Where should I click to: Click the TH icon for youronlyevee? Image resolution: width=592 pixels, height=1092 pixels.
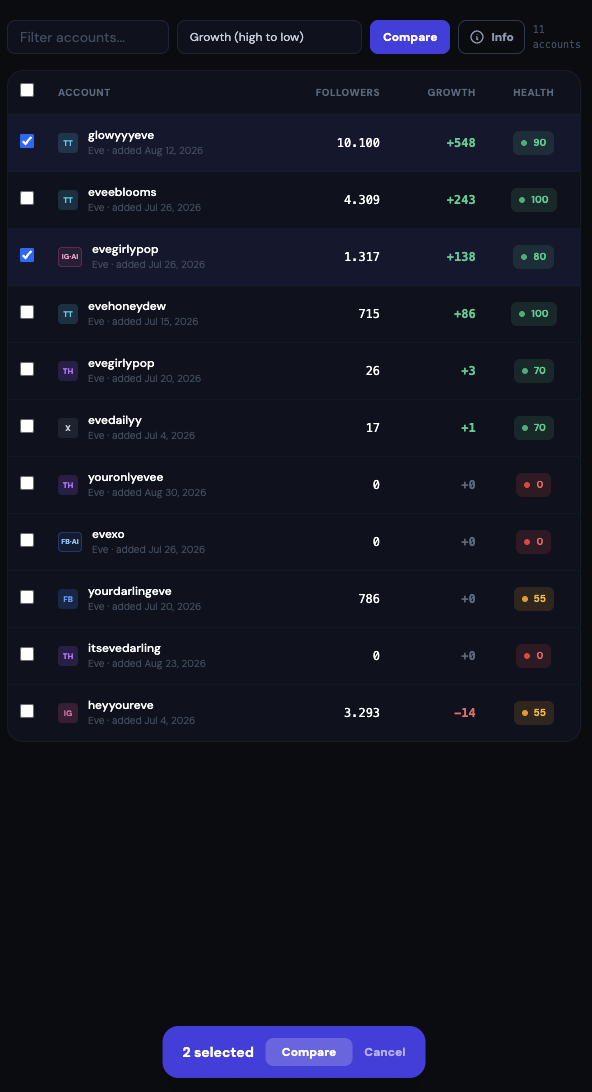[x=68, y=485]
